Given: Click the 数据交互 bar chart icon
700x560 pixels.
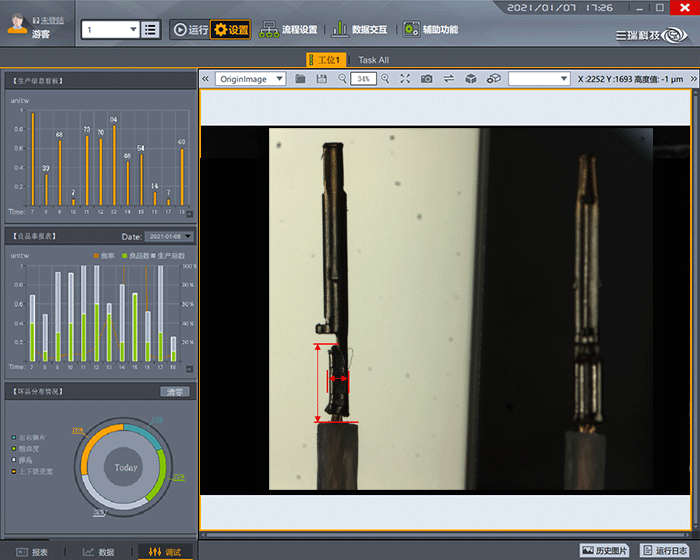Looking at the screenshot, I should click(340, 29).
